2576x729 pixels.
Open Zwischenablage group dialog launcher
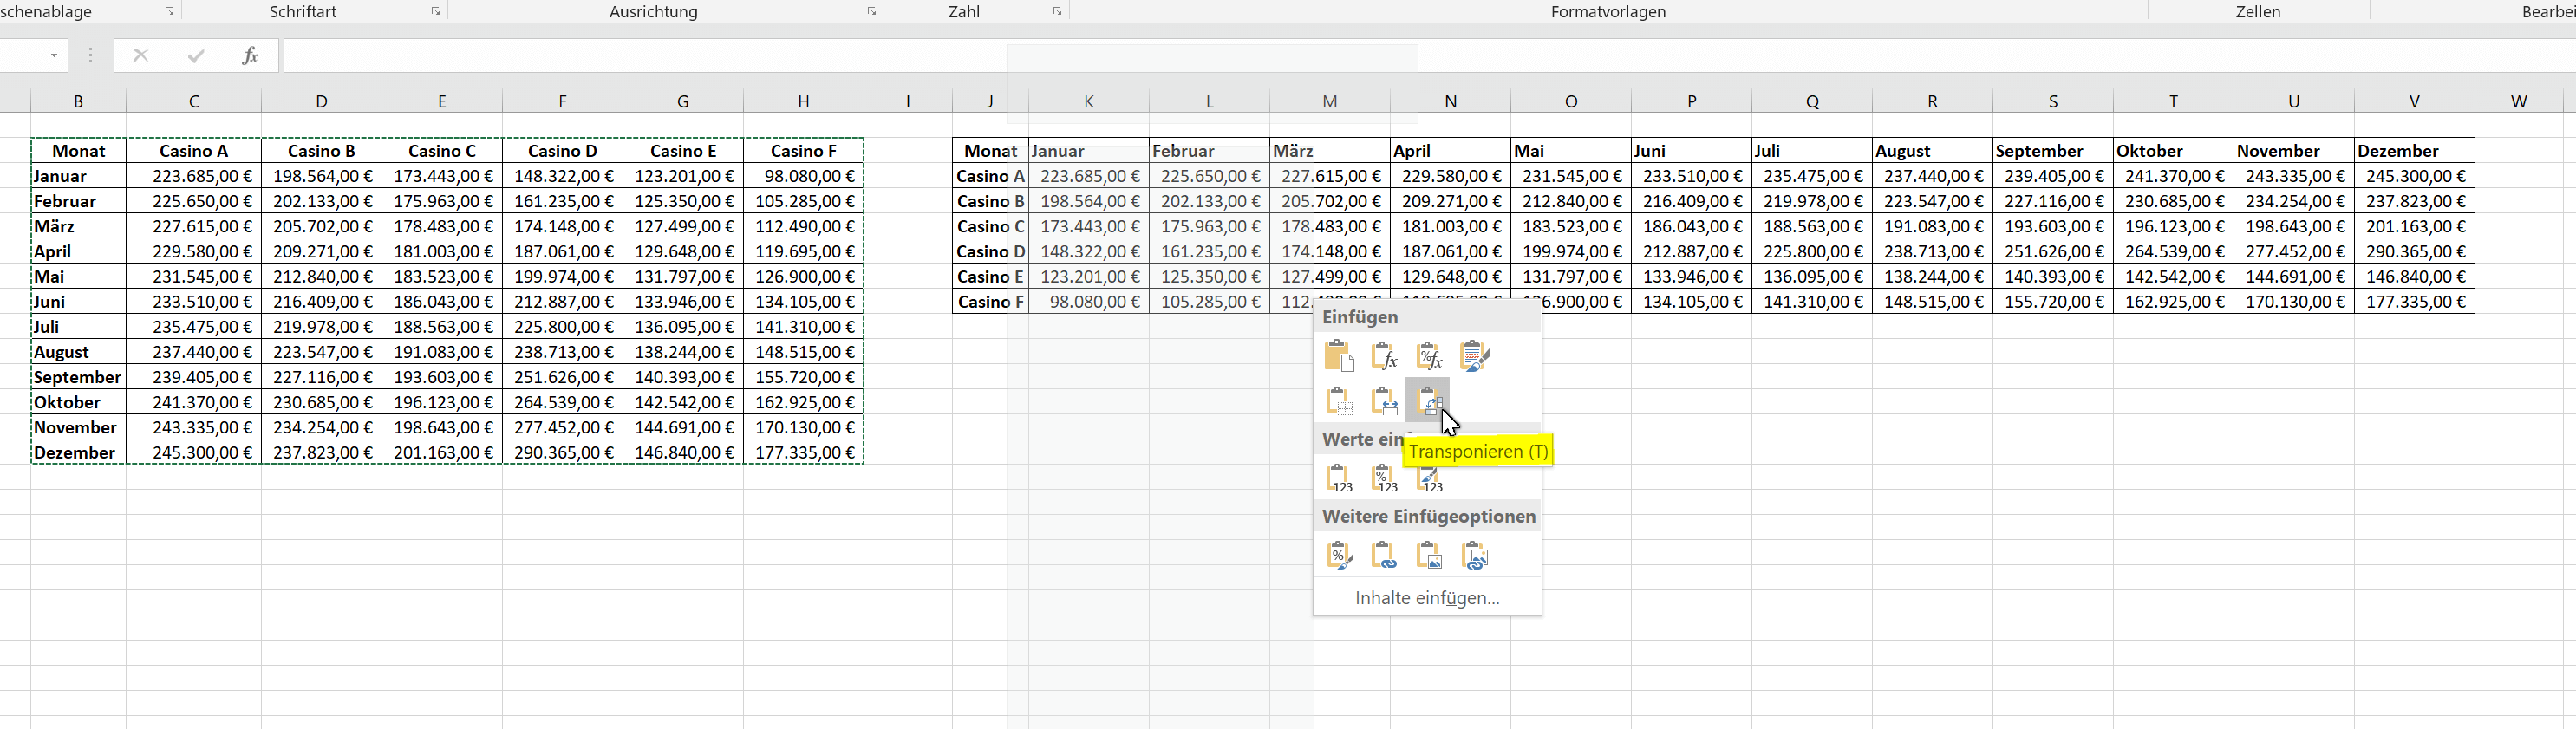(x=169, y=11)
